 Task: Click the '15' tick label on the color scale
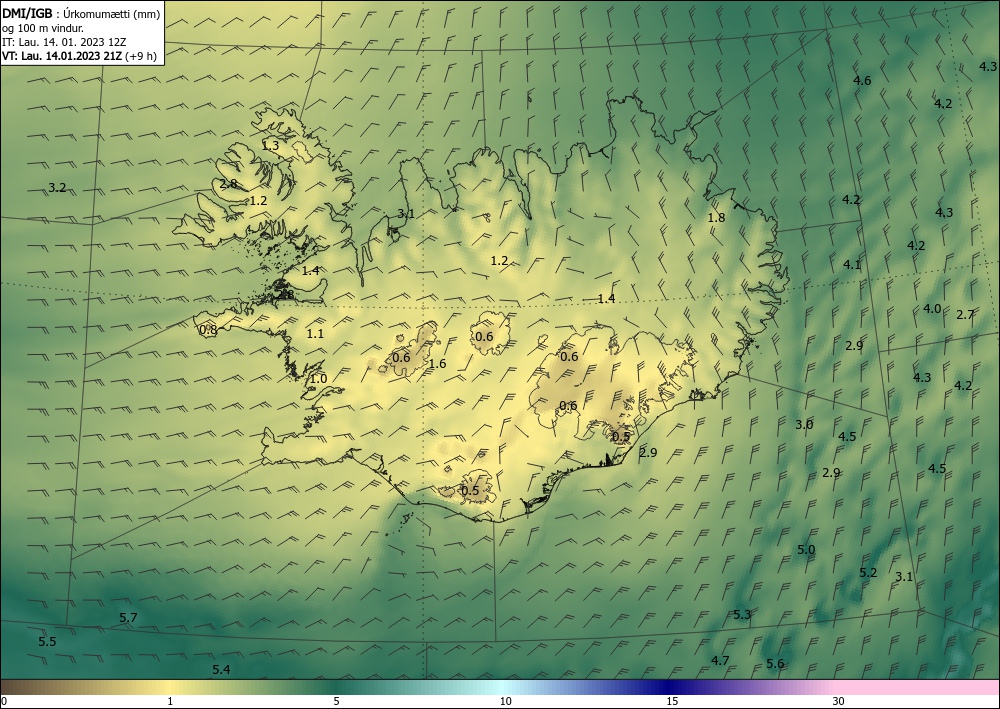tap(672, 701)
